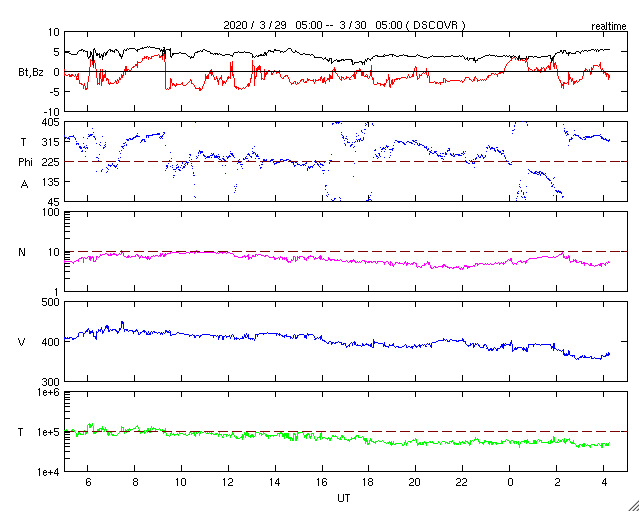This screenshot has width=640, height=512.
Task: Click the '45' tick on Phi axis
Action: 54,202
